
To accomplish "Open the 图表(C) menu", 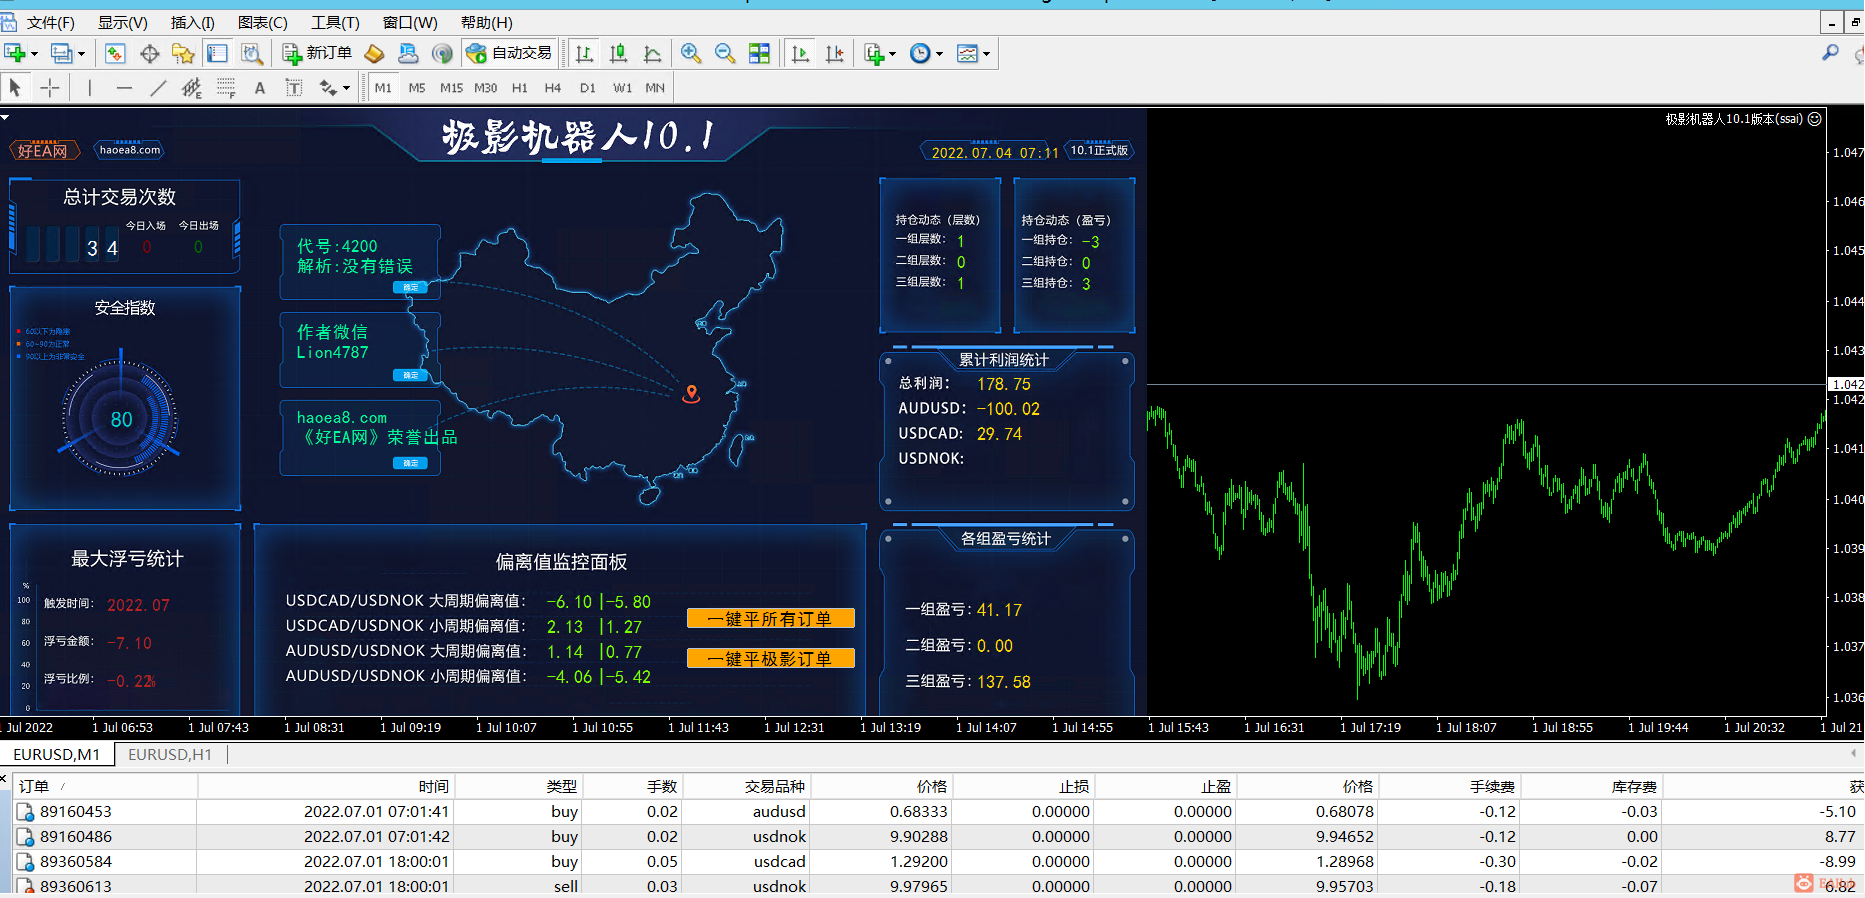I will [x=263, y=22].
